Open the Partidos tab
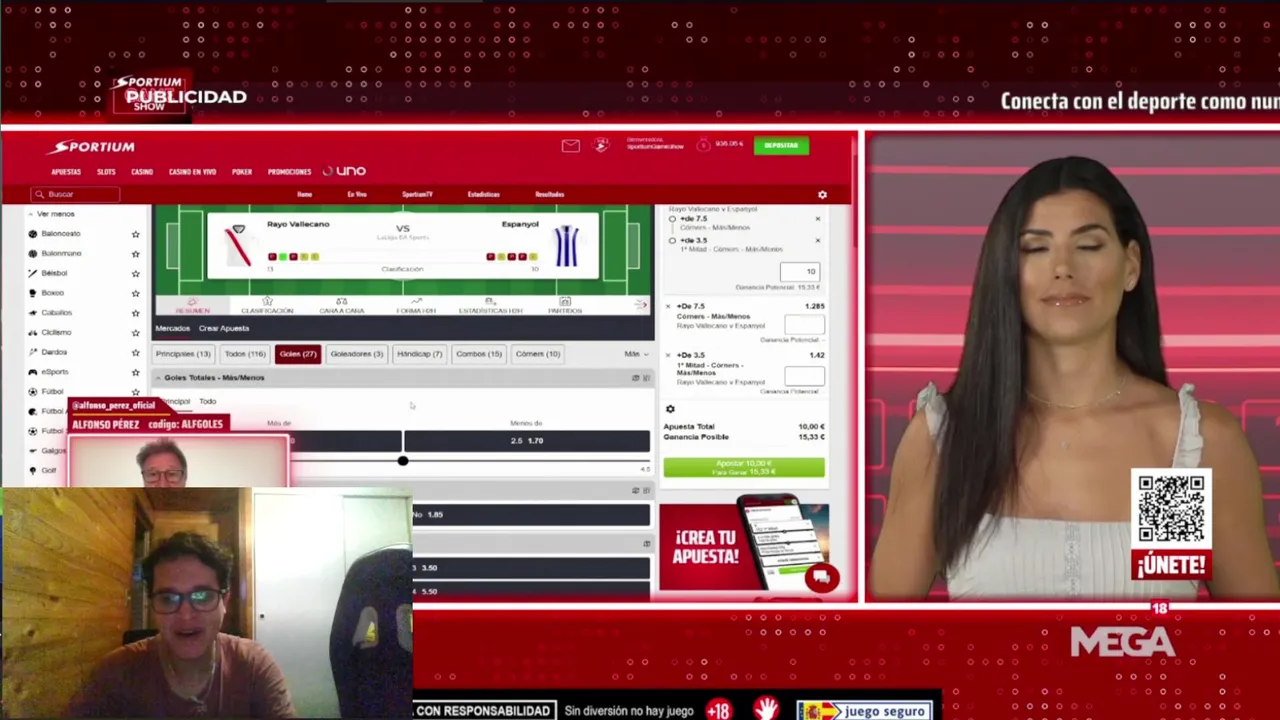Image resolution: width=1280 pixels, height=720 pixels. point(565,306)
